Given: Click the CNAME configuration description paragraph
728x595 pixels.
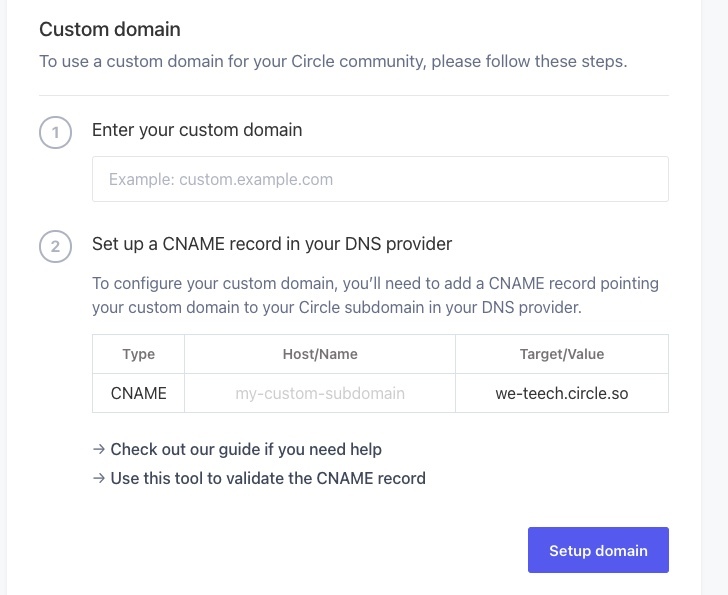Looking at the screenshot, I should tap(375, 295).
